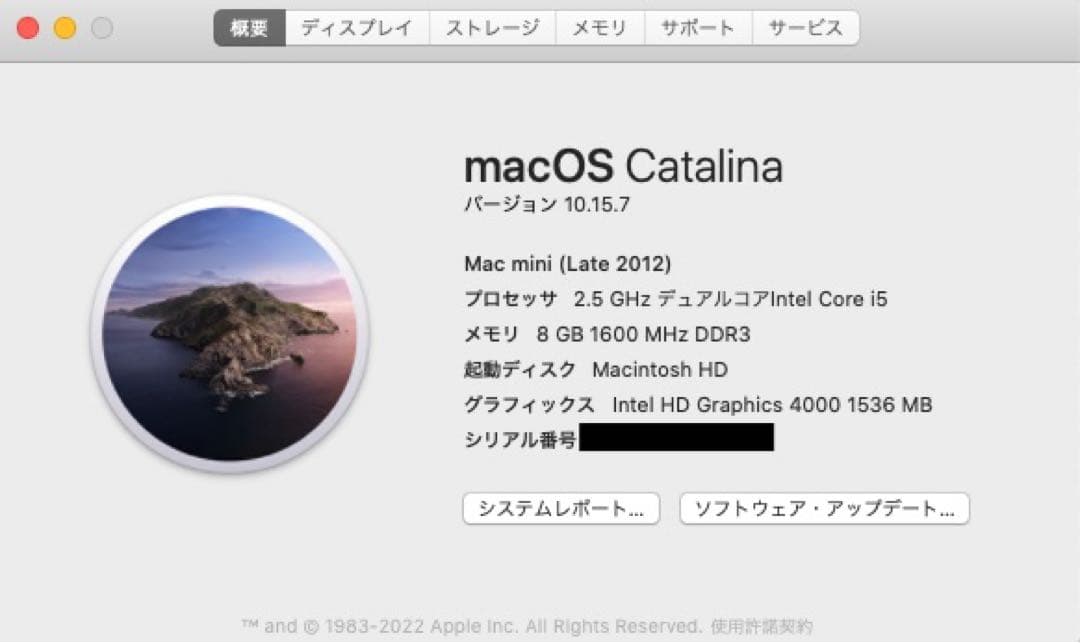Click the プロセッサ spec line
This screenshot has width=1080, height=643.
coord(676,298)
